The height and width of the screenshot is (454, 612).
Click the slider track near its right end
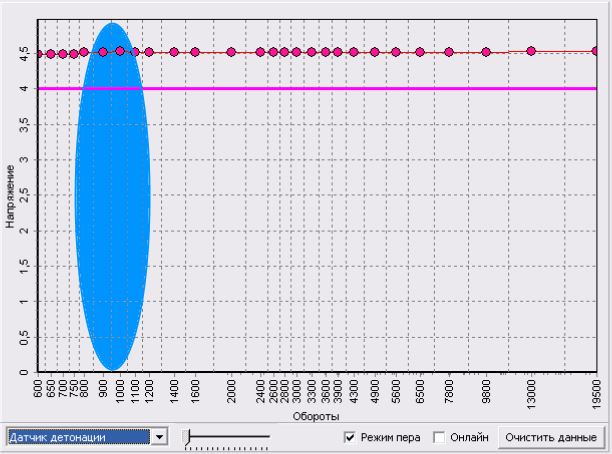point(263,436)
